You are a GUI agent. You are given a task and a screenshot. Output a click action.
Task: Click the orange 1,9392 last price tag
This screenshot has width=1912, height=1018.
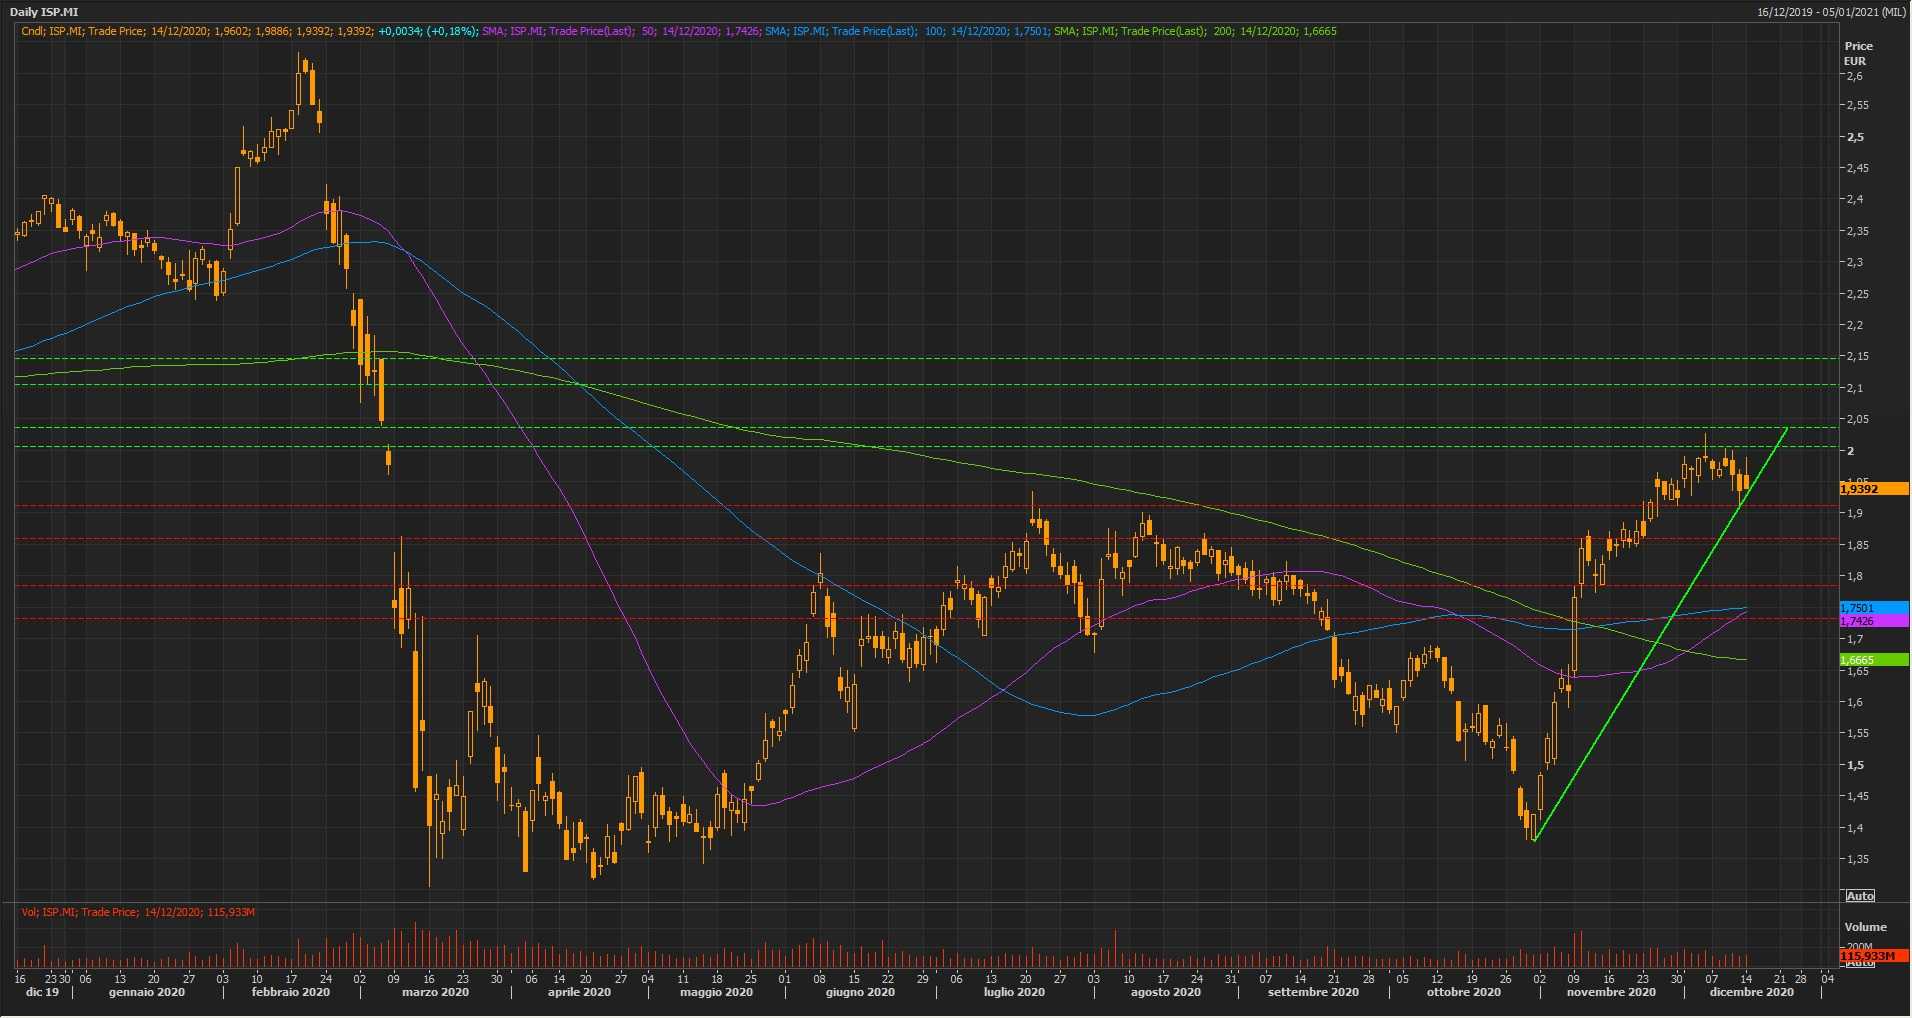point(1873,489)
